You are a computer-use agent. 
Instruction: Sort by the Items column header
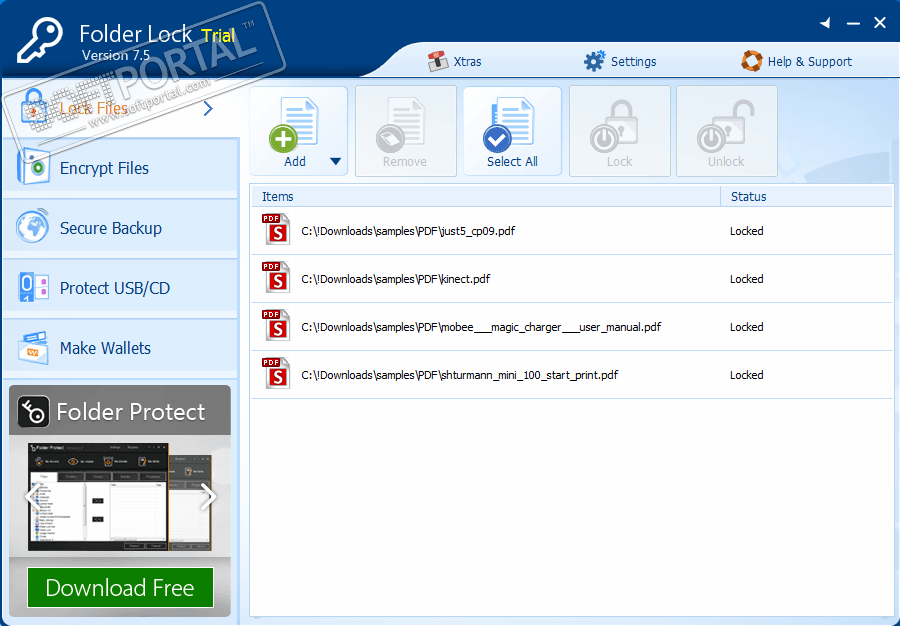click(486, 196)
